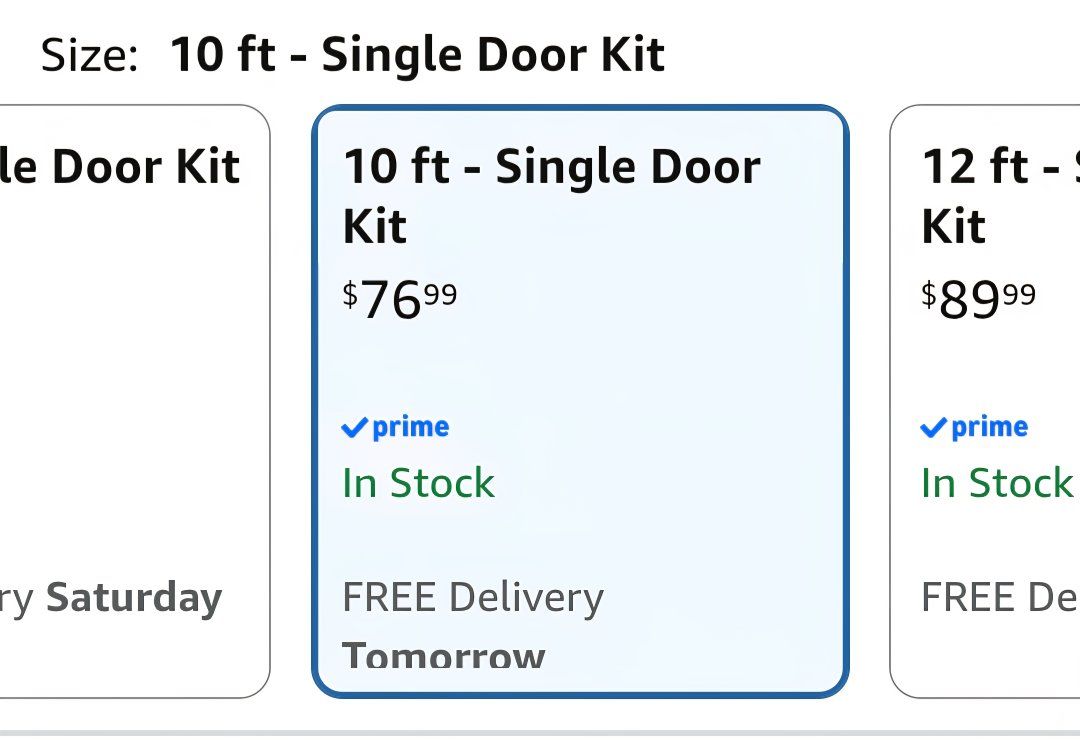Select the 10 ft - Single Door Kit card title

click(x=552, y=196)
